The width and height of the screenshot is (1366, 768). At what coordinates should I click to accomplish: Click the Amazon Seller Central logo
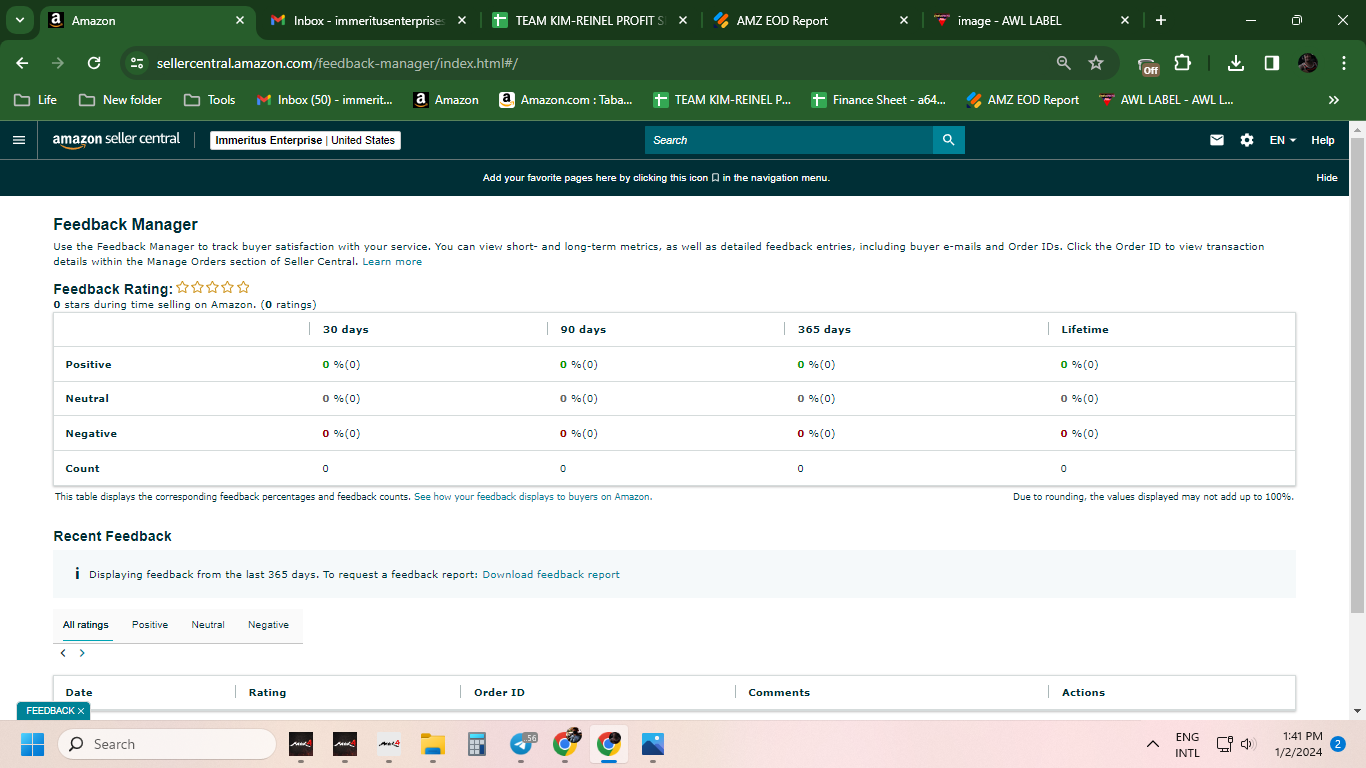point(116,140)
